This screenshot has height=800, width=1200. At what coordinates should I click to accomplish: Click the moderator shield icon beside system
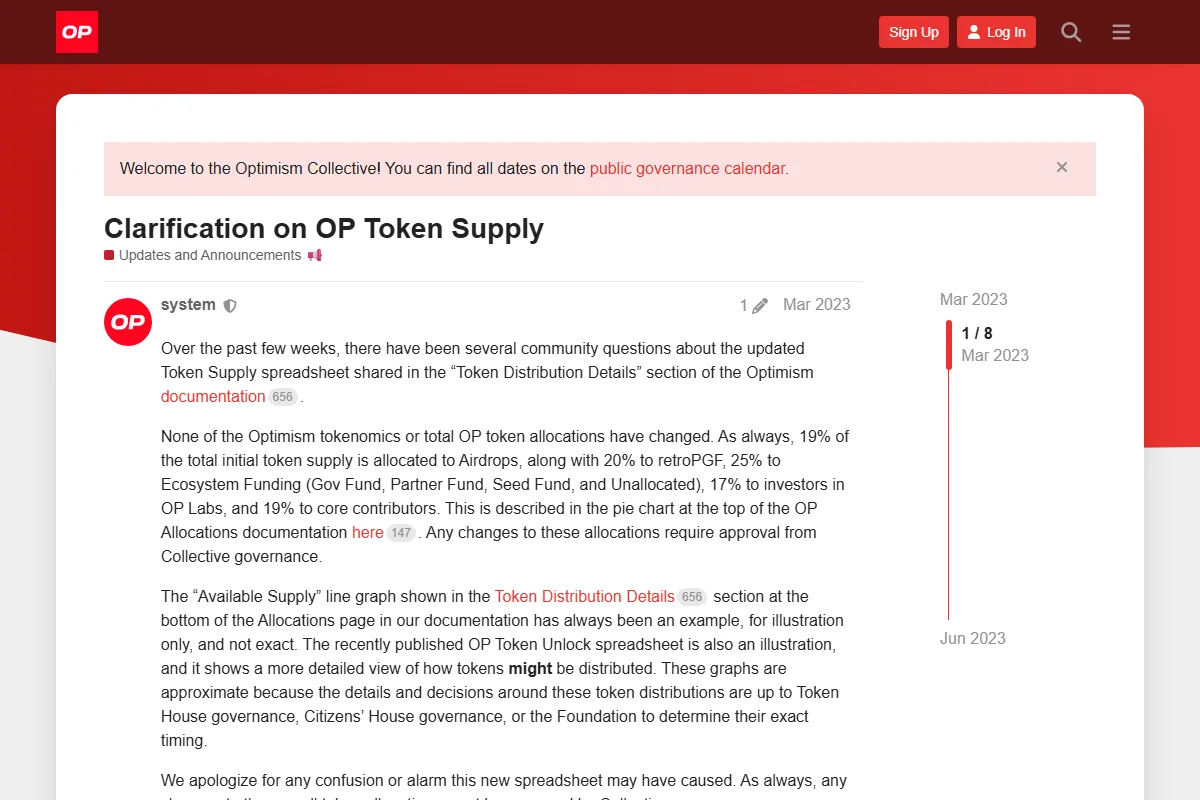(x=230, y=306)
